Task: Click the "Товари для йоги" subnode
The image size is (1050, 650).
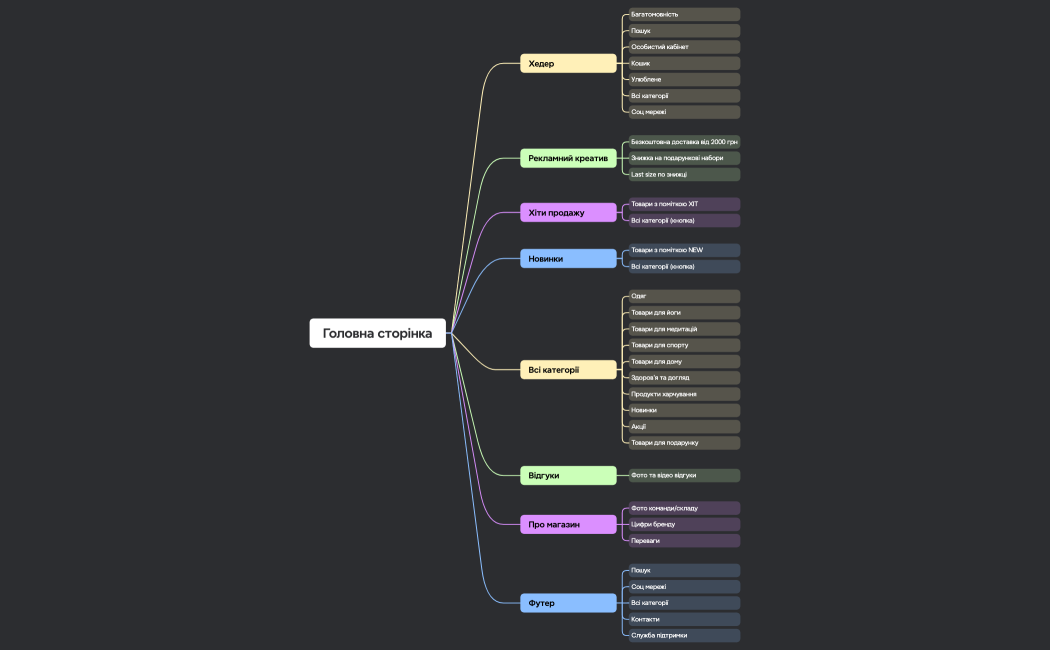Action: [x=684, y=313]
